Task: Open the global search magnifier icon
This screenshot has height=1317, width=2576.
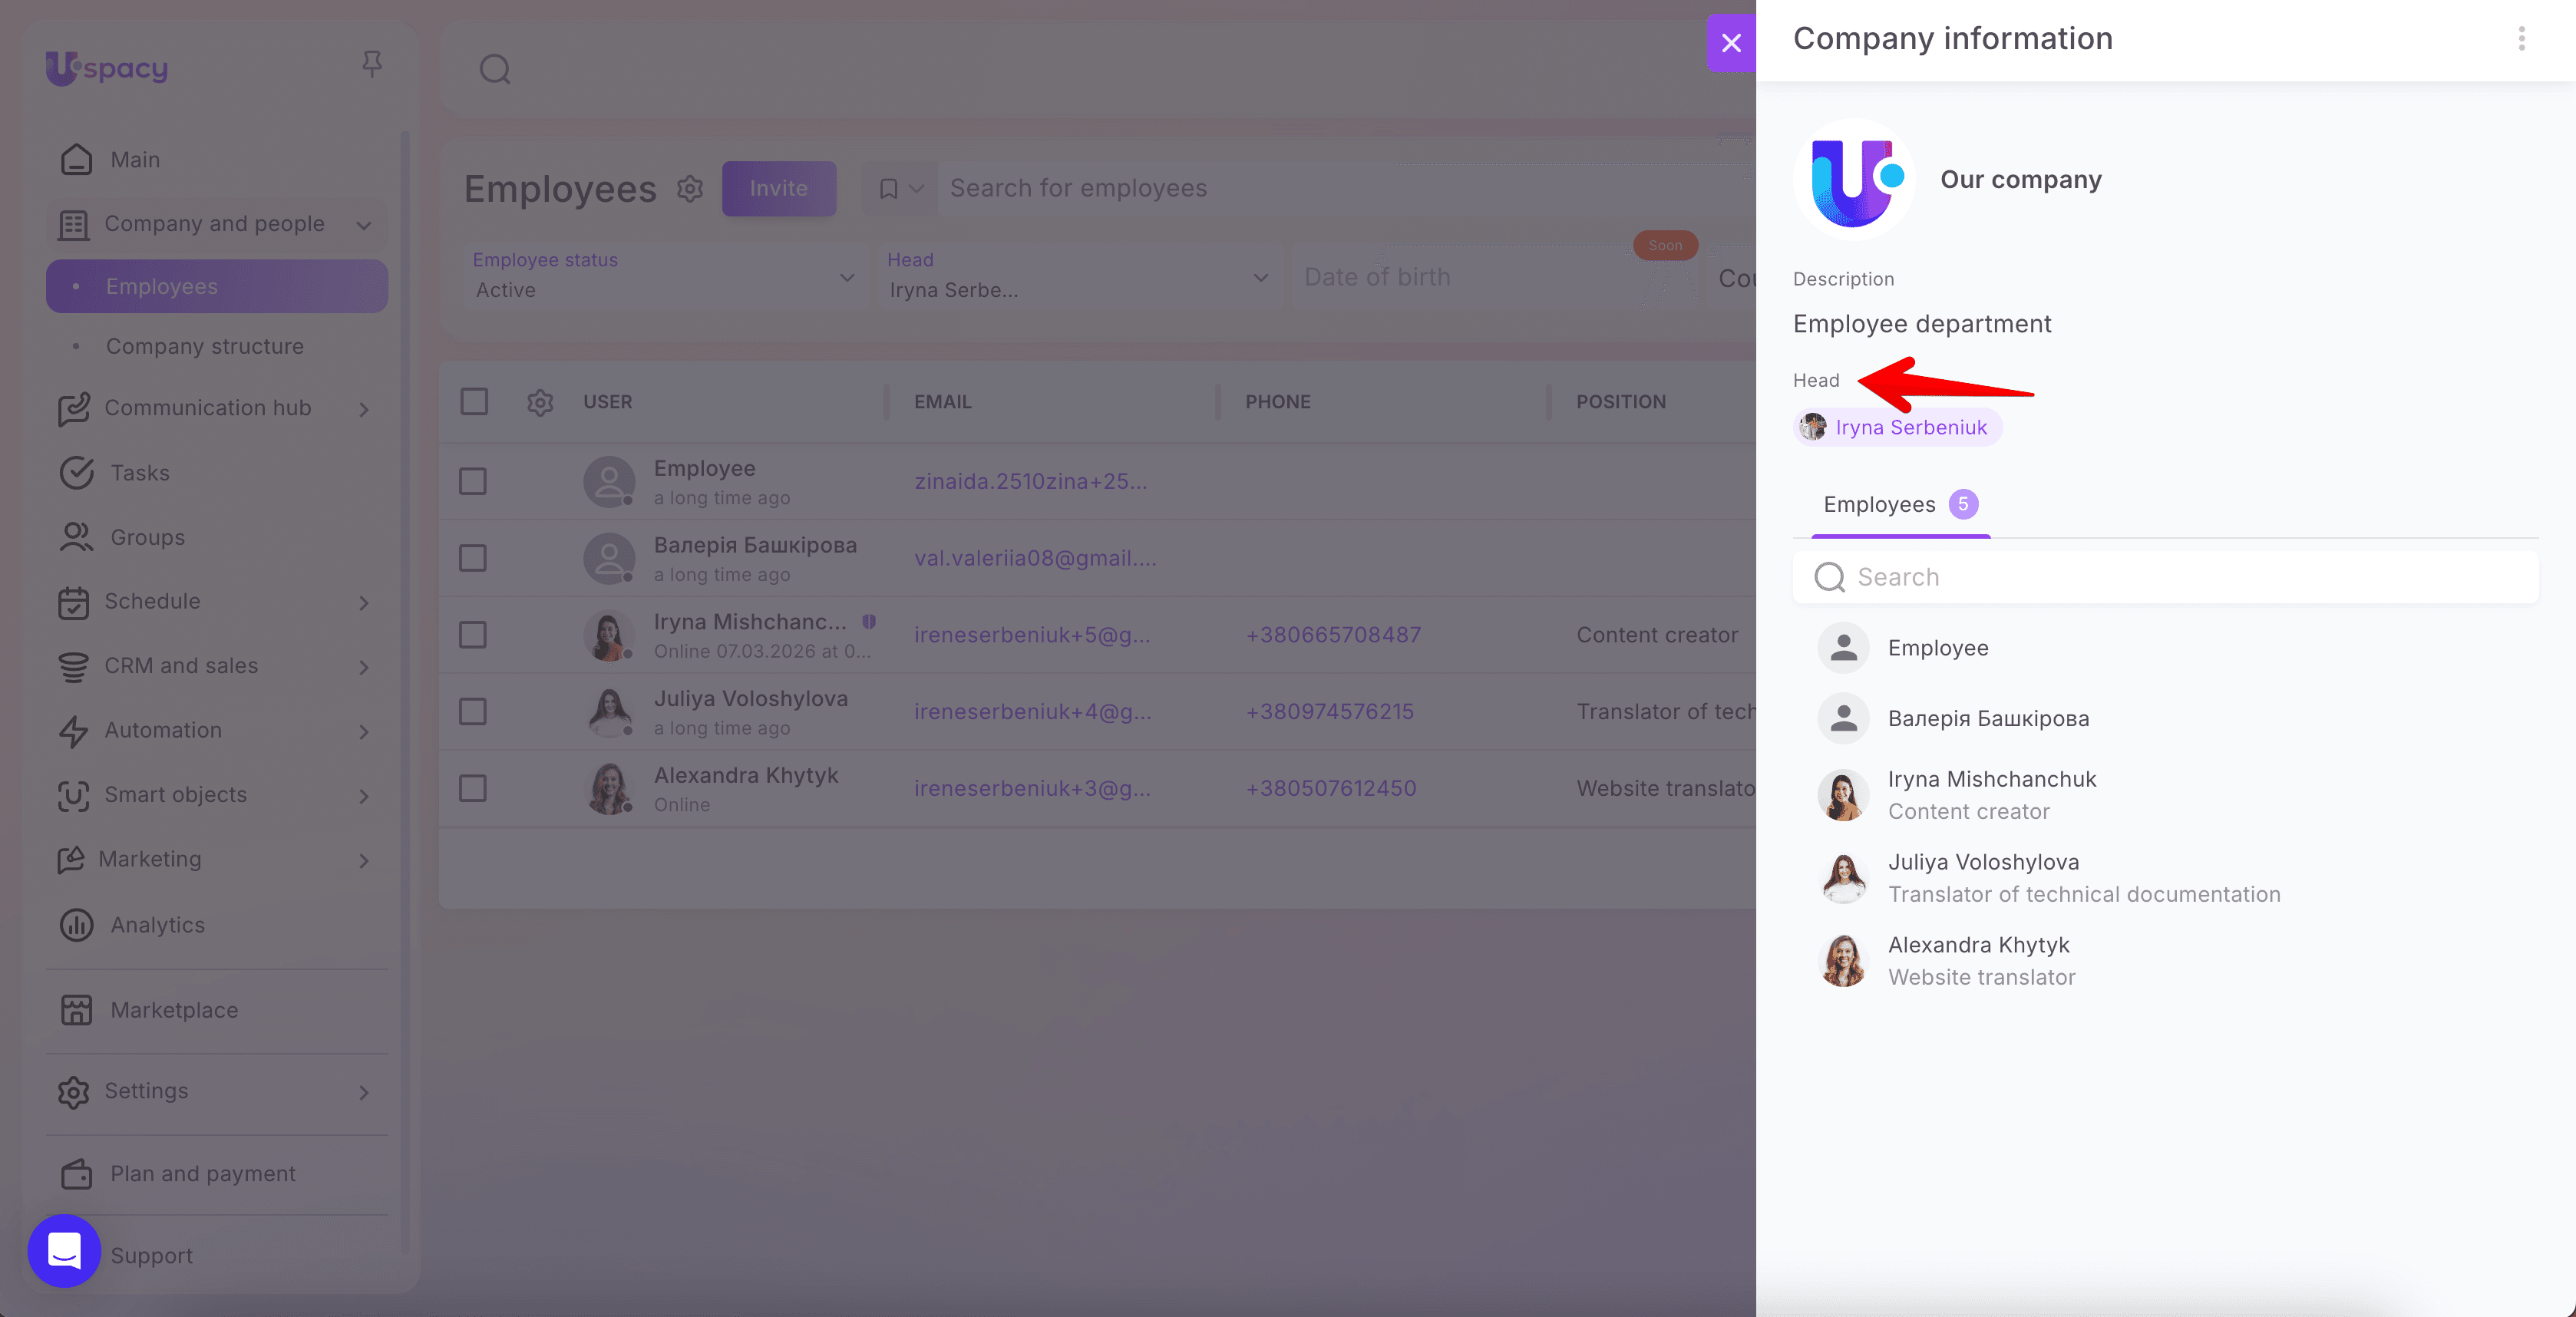Action: coord(495,69)
